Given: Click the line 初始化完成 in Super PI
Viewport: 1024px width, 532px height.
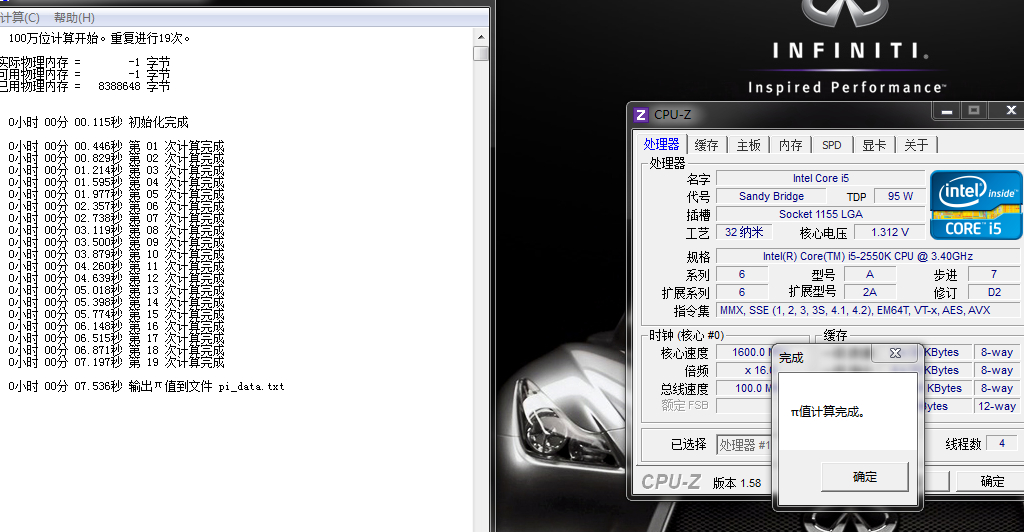Looking at the screenshot, I should [99, 122].
